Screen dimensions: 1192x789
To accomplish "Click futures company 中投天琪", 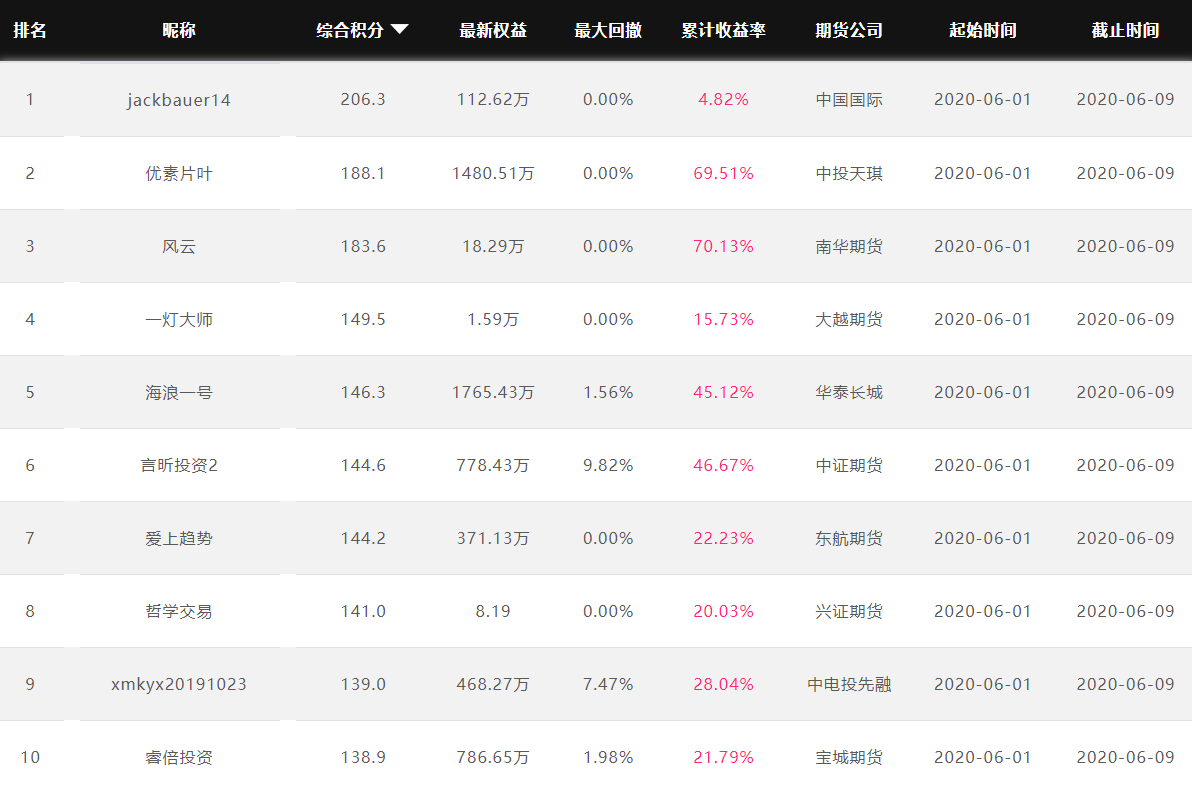I will [x=849, y=173].
